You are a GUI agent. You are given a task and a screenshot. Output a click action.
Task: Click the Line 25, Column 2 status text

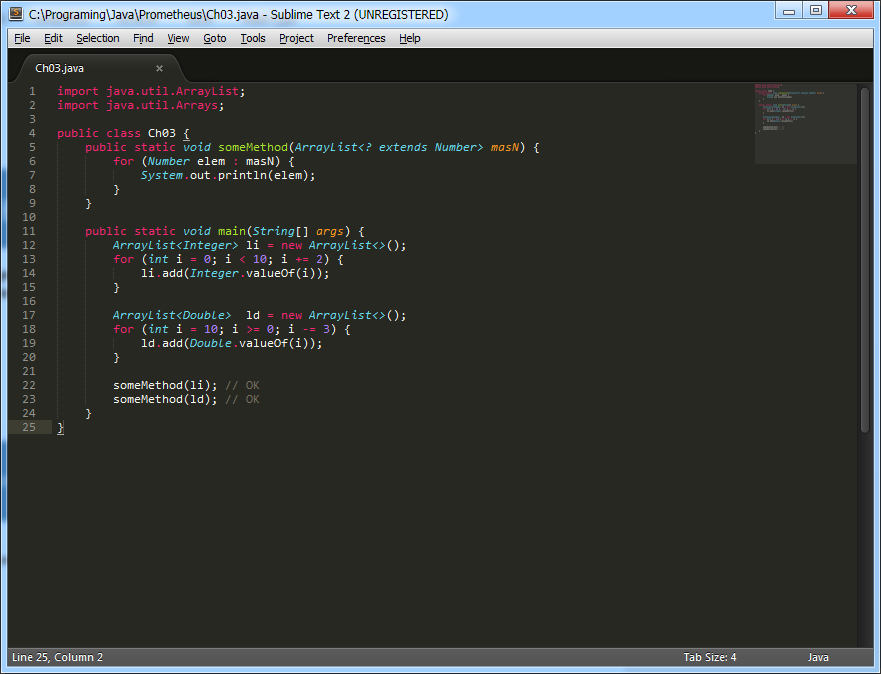(57, 657)
